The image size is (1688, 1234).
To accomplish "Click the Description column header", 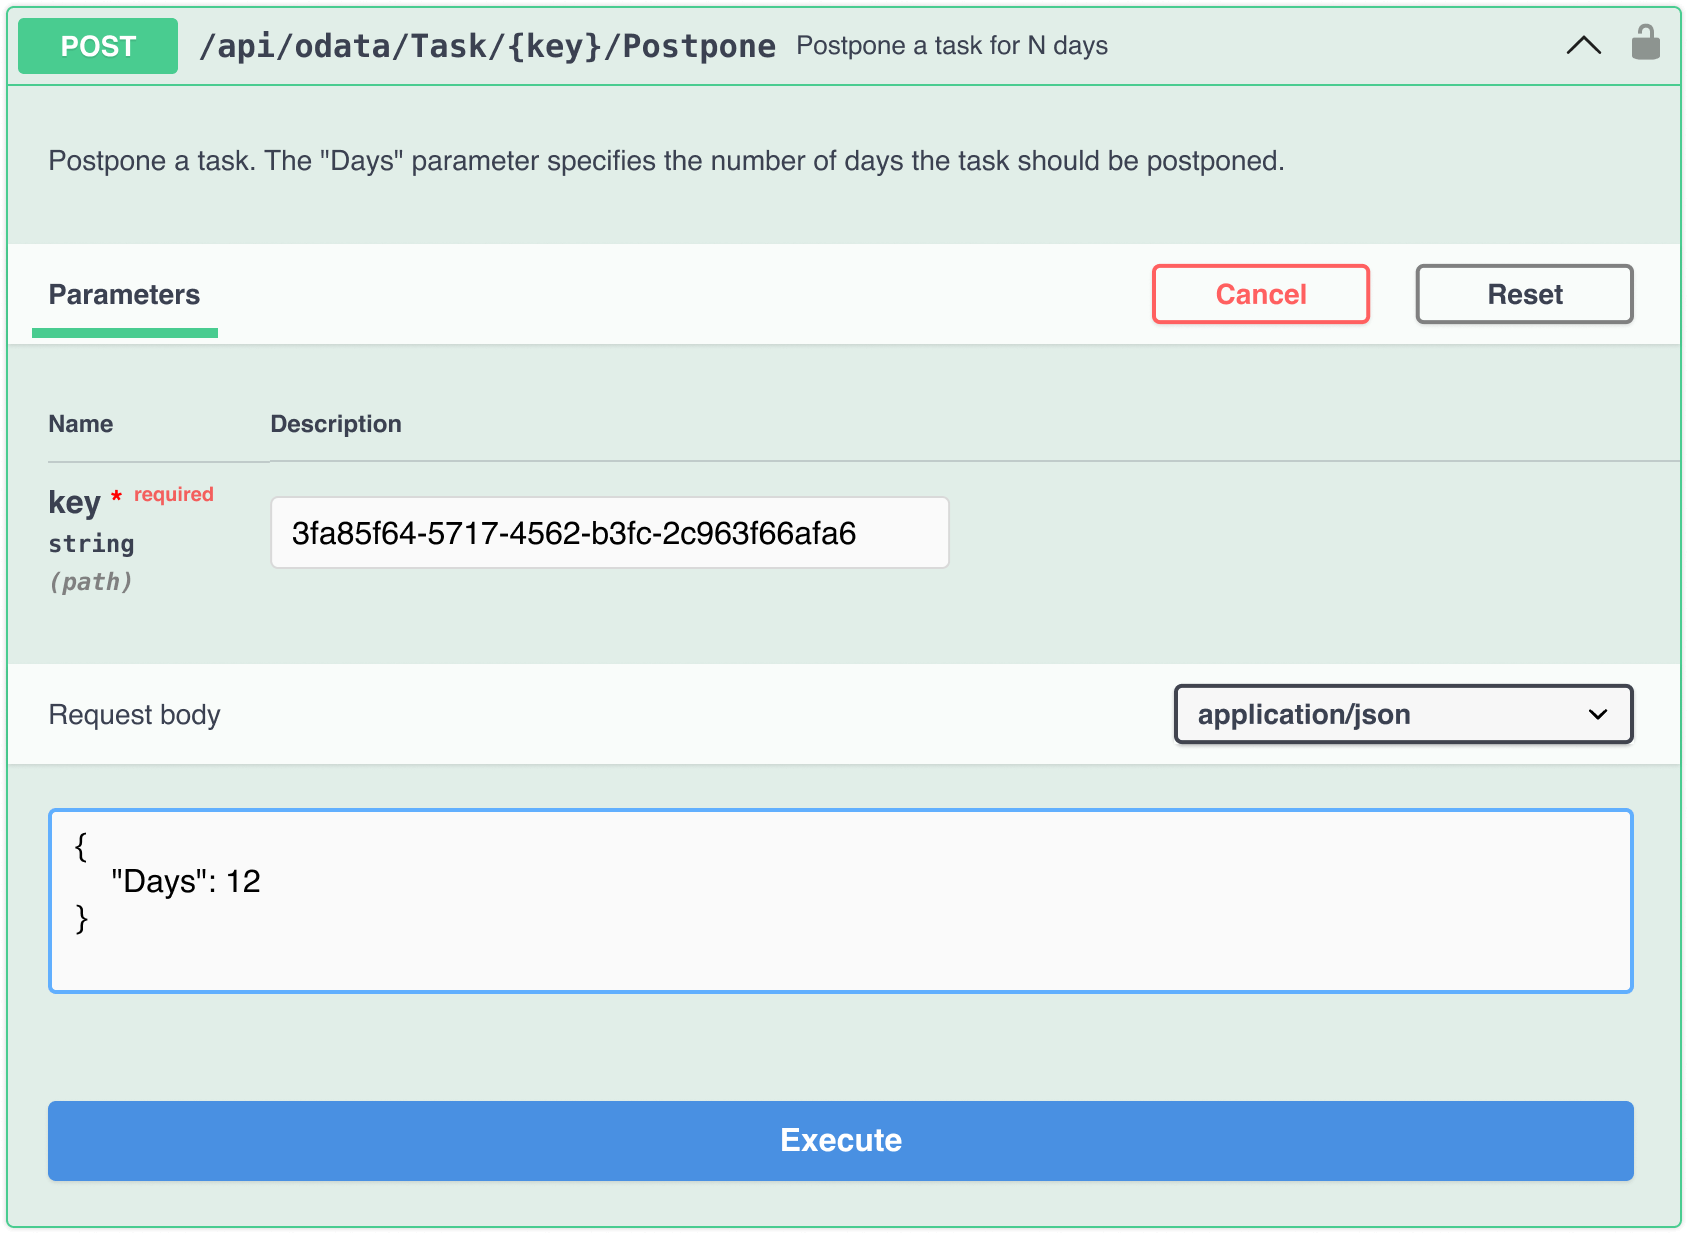I will (336, 423).
